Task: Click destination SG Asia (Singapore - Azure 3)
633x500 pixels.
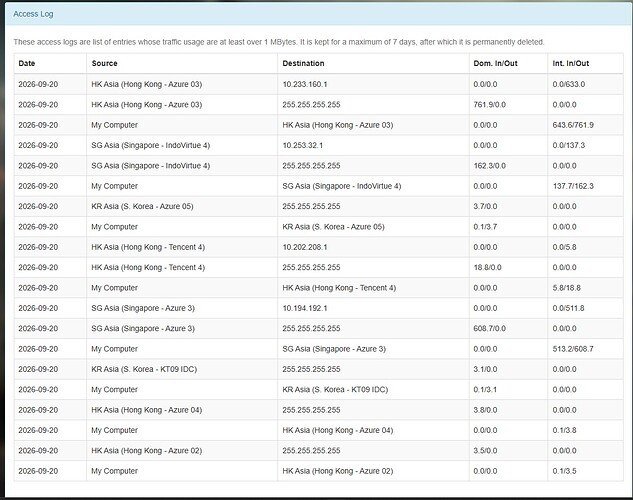Action: coord(334,349)
